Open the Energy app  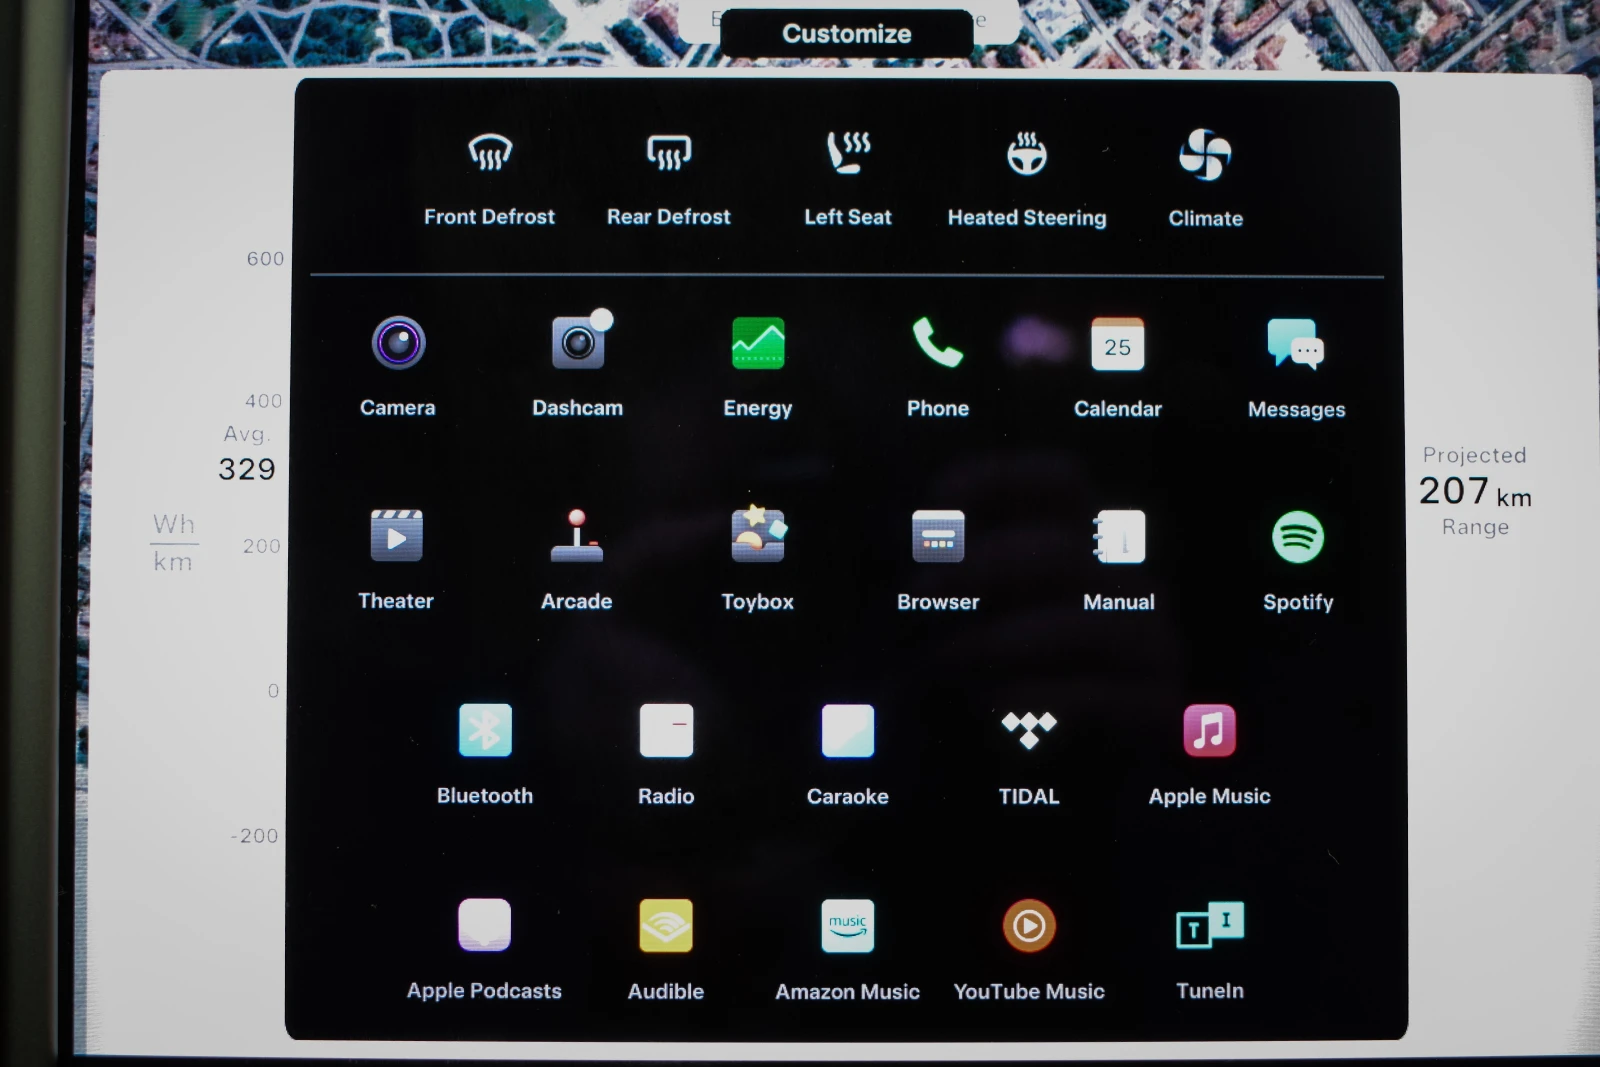(758, 345)
